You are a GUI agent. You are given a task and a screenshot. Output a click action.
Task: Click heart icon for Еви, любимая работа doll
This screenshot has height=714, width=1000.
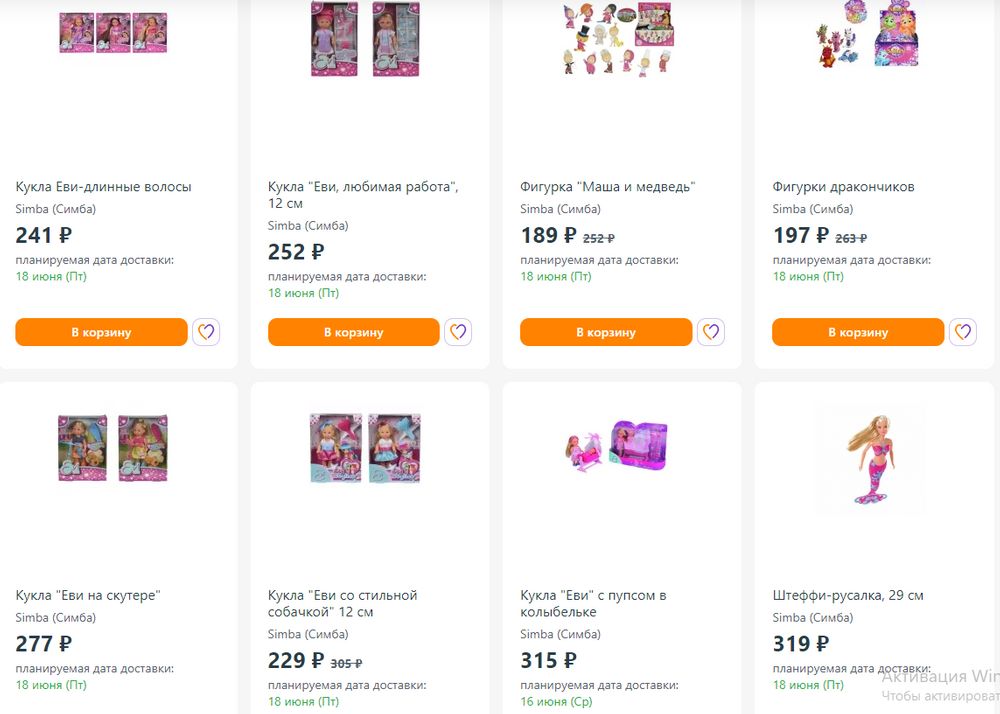[458, 332]
